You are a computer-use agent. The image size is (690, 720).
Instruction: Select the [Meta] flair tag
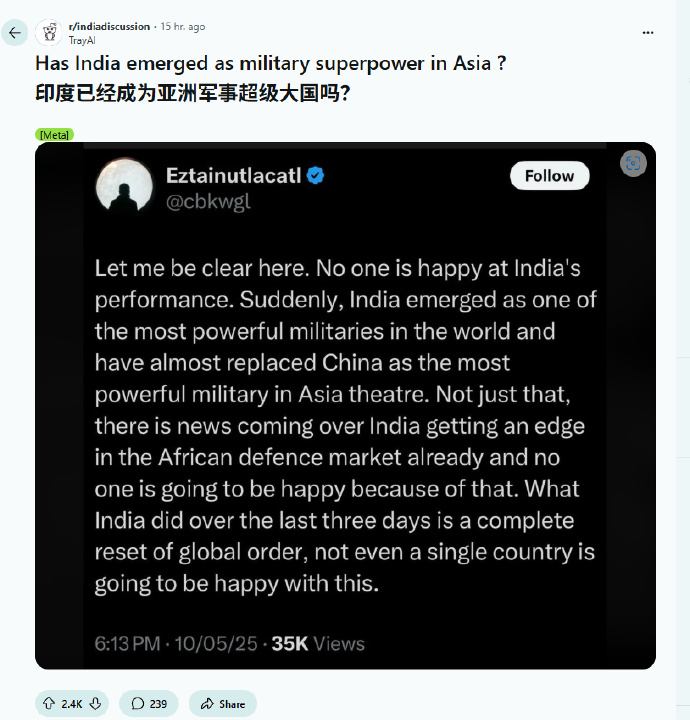tap(54, 134)
